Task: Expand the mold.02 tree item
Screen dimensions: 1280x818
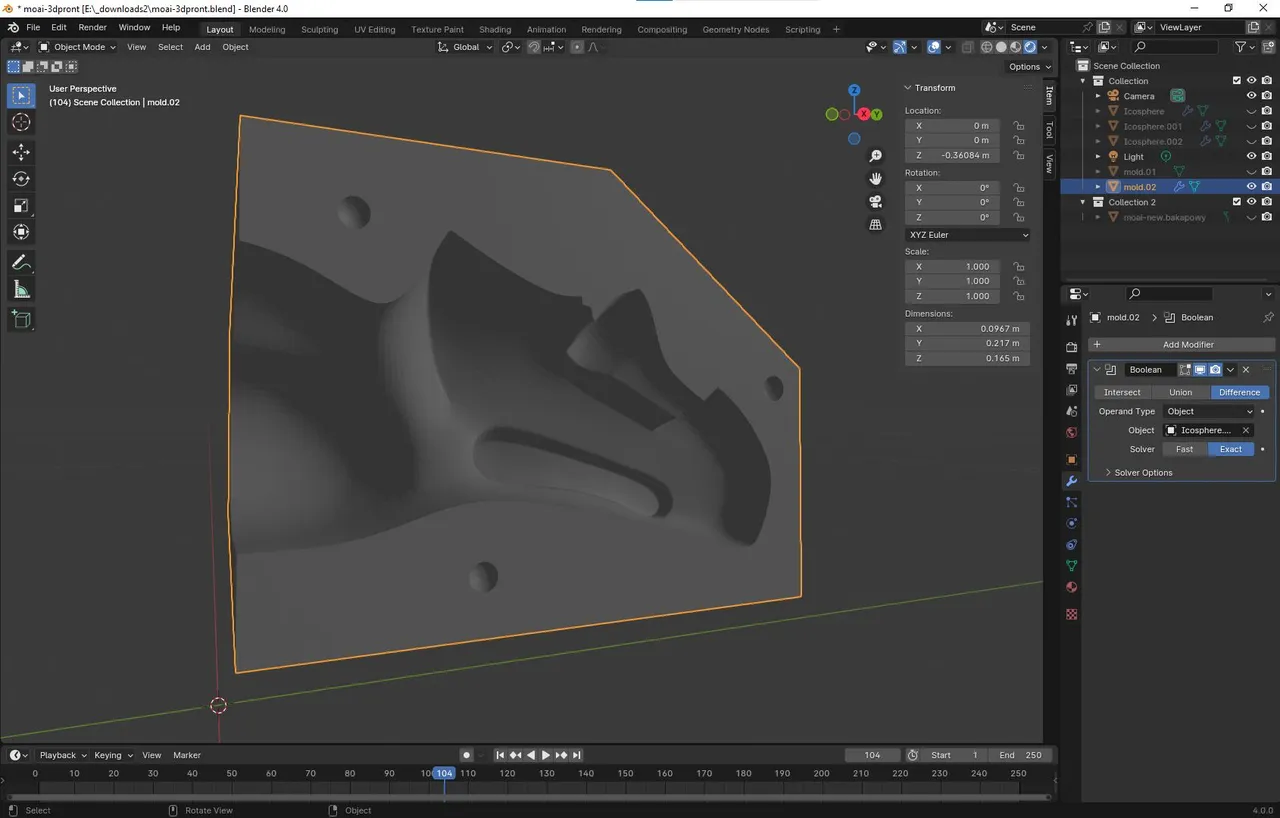Action: (x=1098, y=187)
